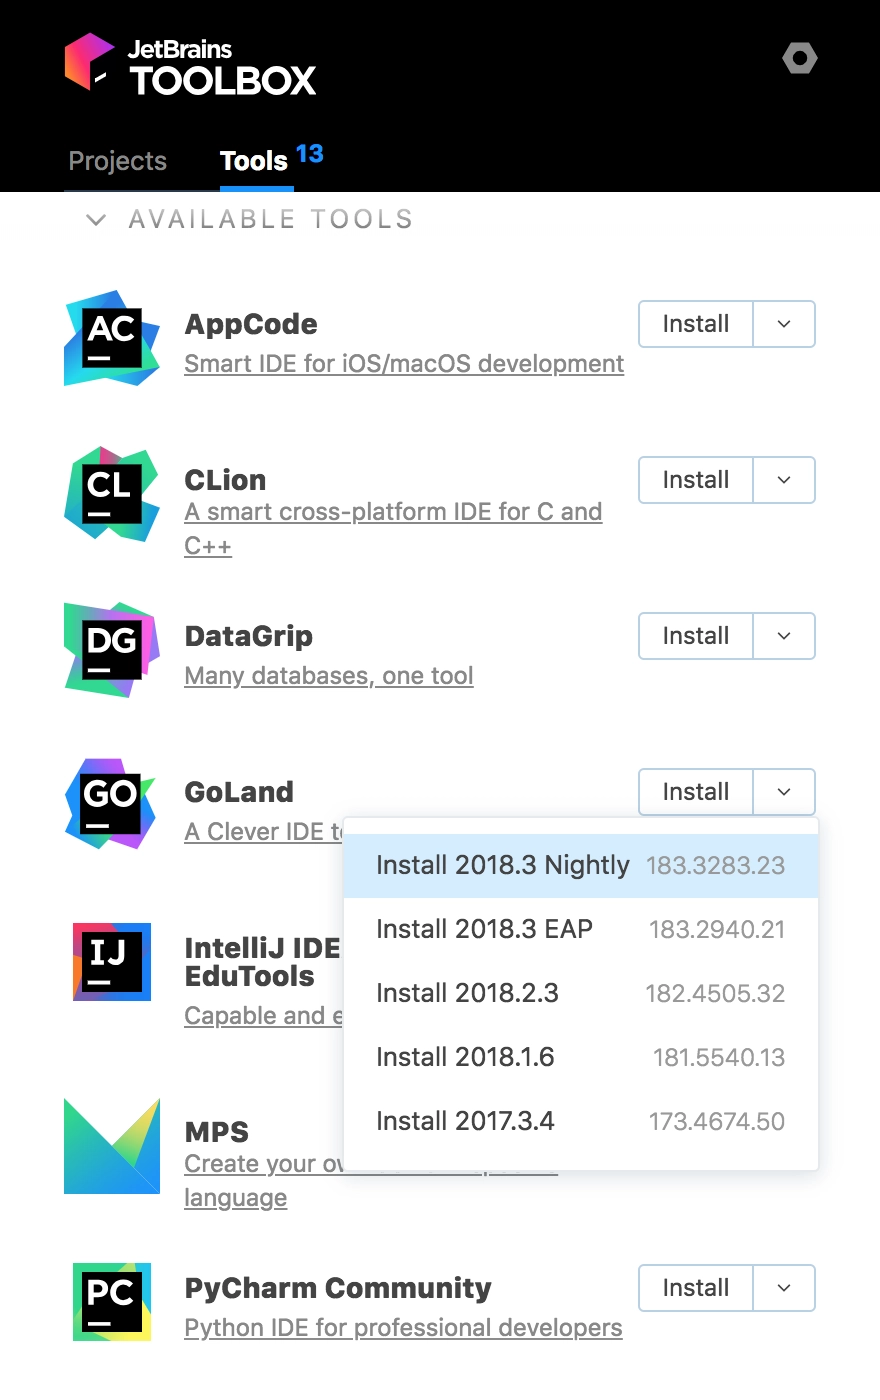Click the AppCode title
The image size is (880, 1400).
[251, 324]
